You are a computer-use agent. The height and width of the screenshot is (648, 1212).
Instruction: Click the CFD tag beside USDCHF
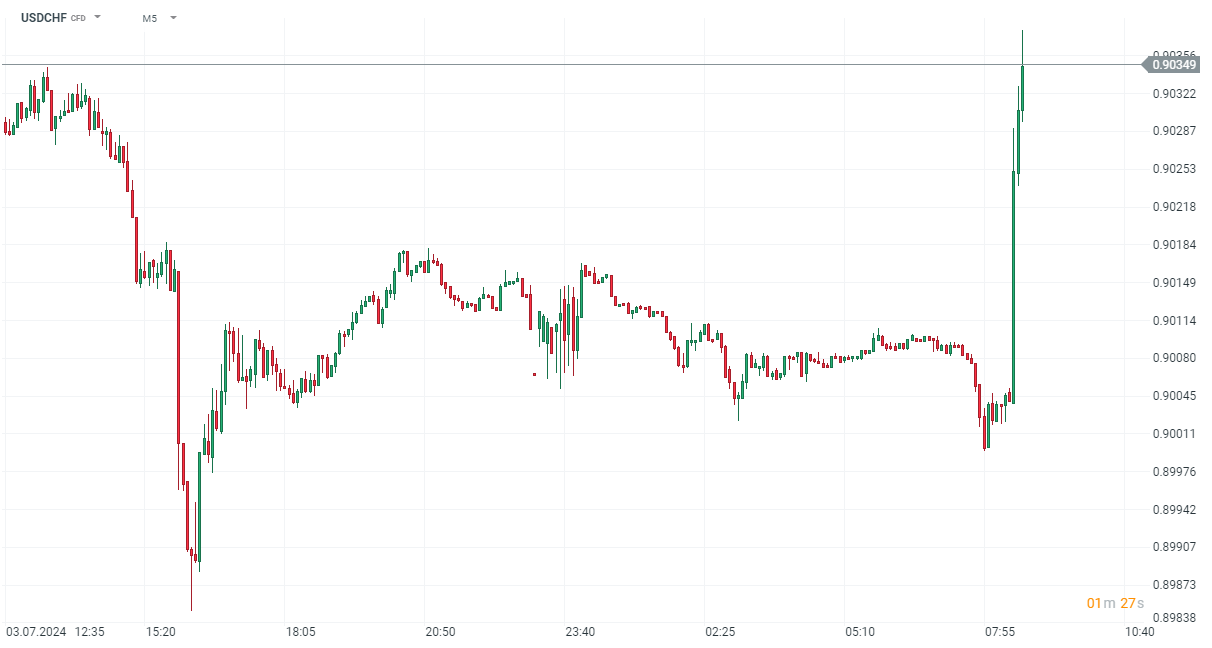point(78,18)
